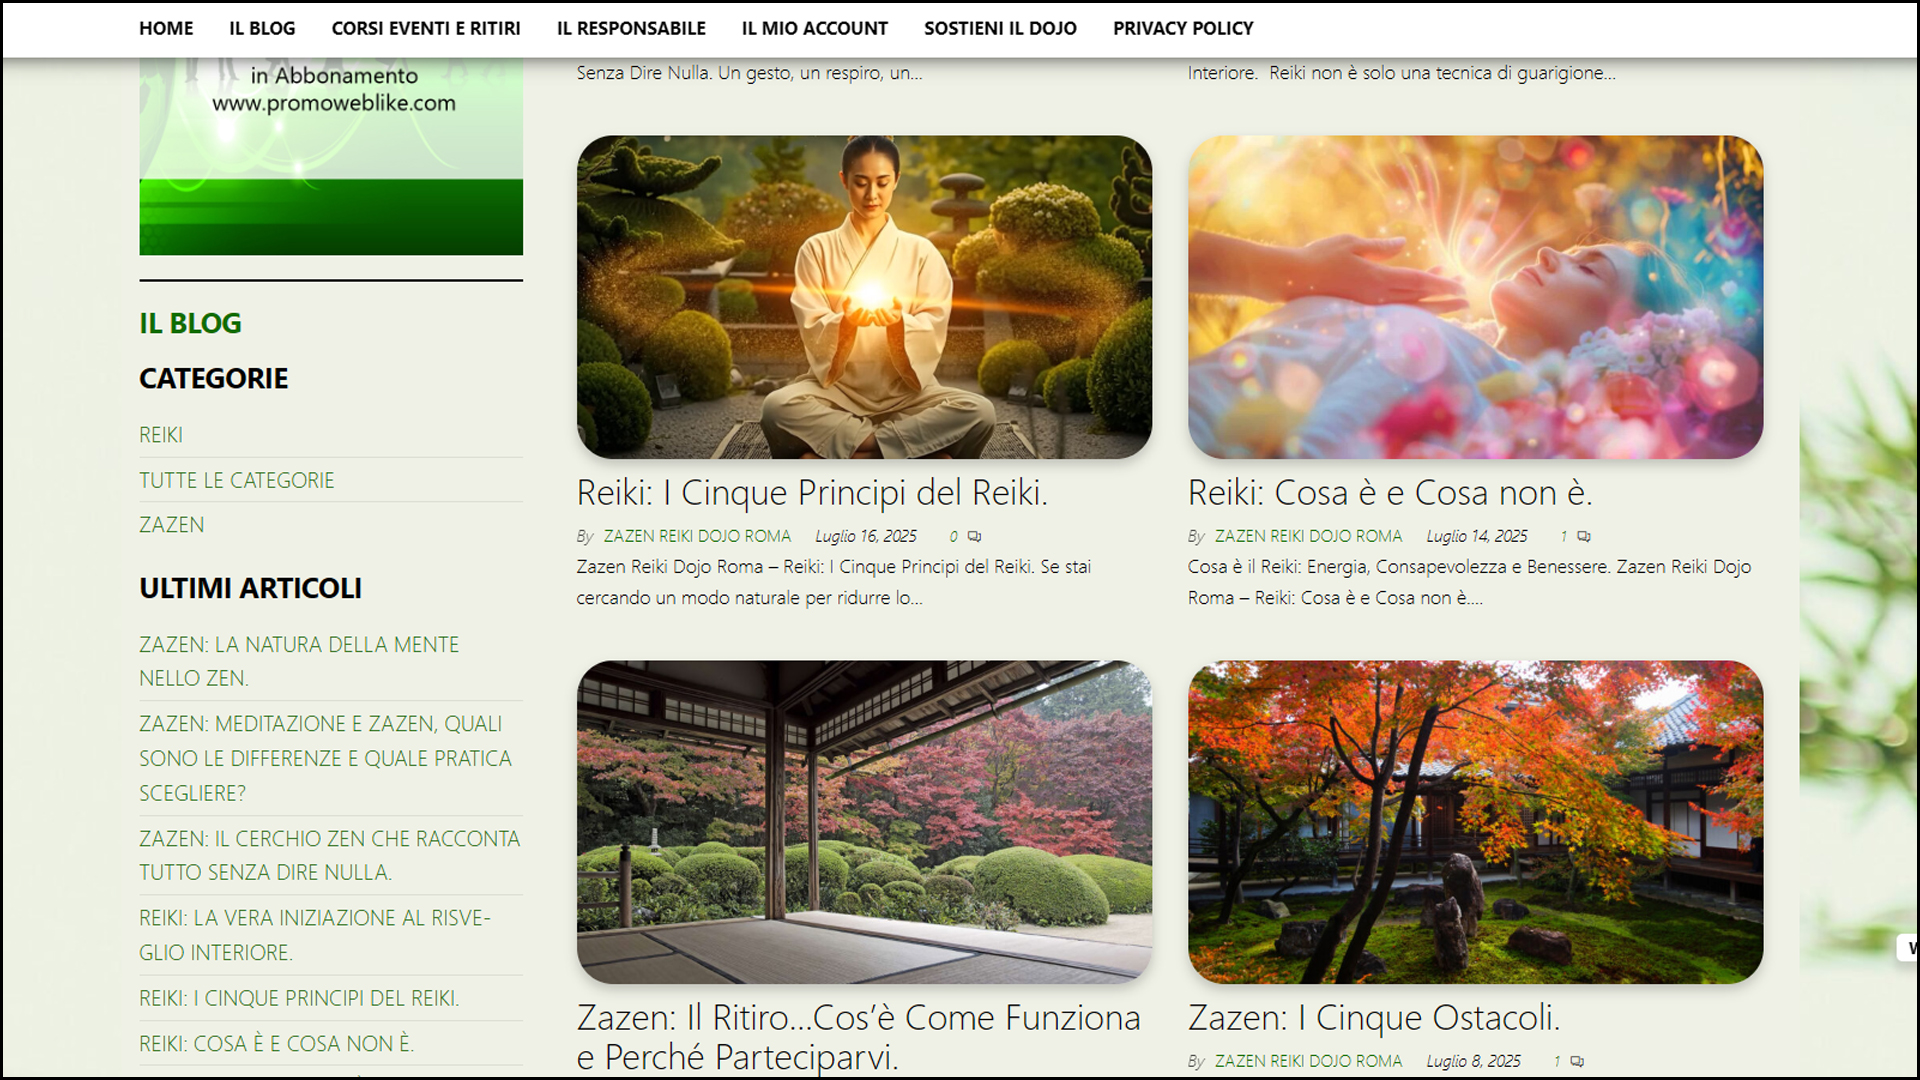Open the colorful Reiki healing hands thumbnail
Viewport: 1920px width, 1080px height.
coord(1475,297)
